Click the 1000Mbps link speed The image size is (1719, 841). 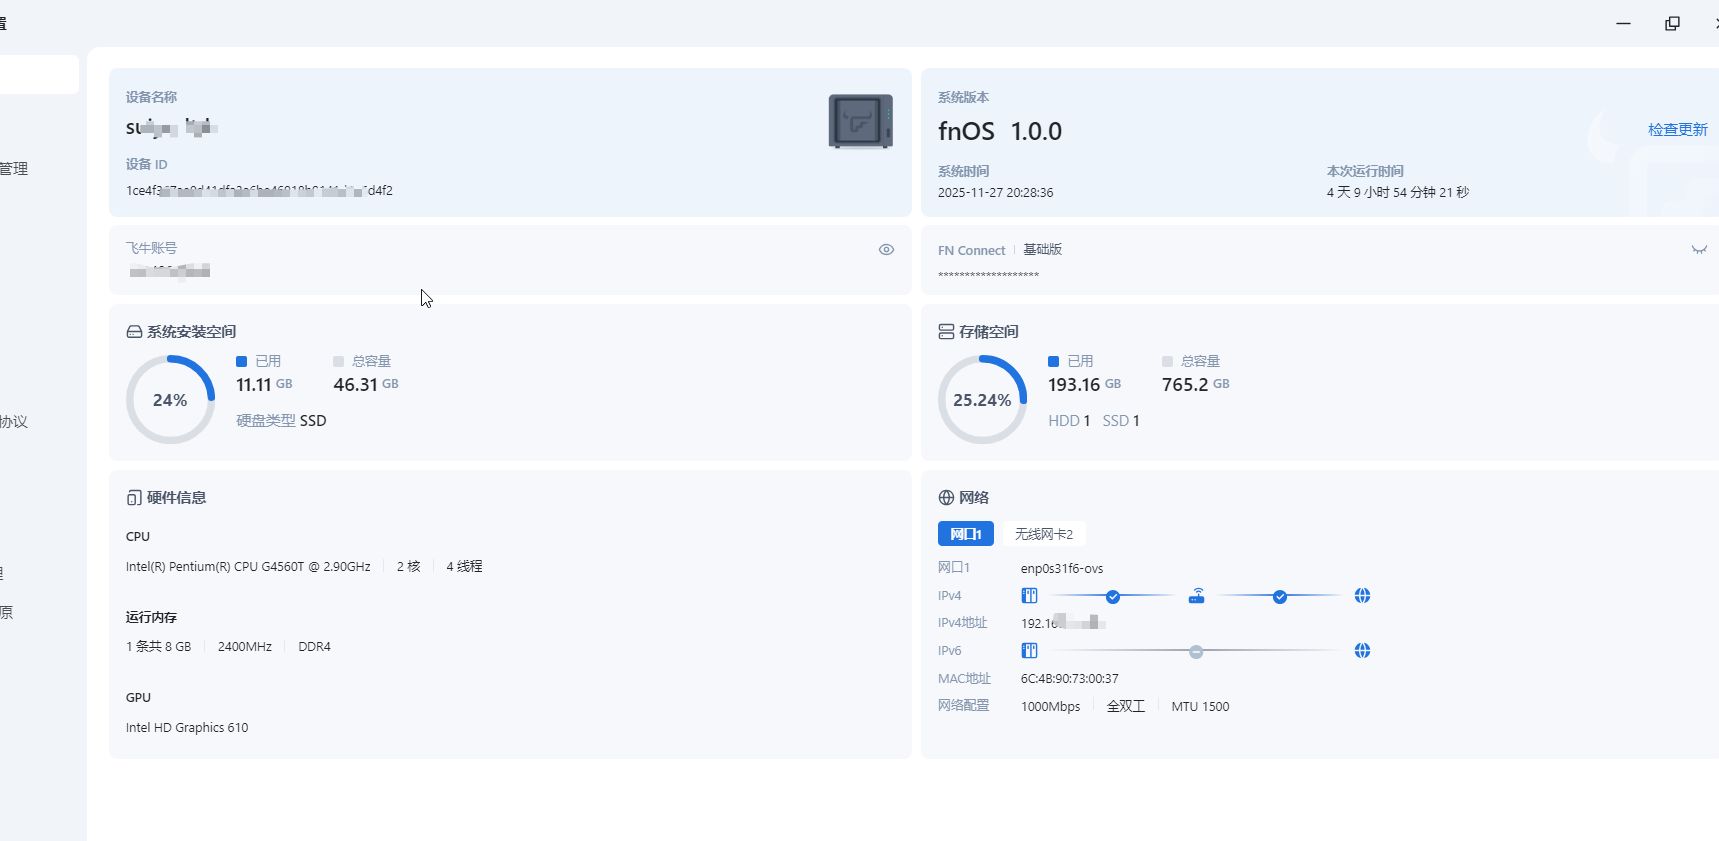(x=1051, y=707)
